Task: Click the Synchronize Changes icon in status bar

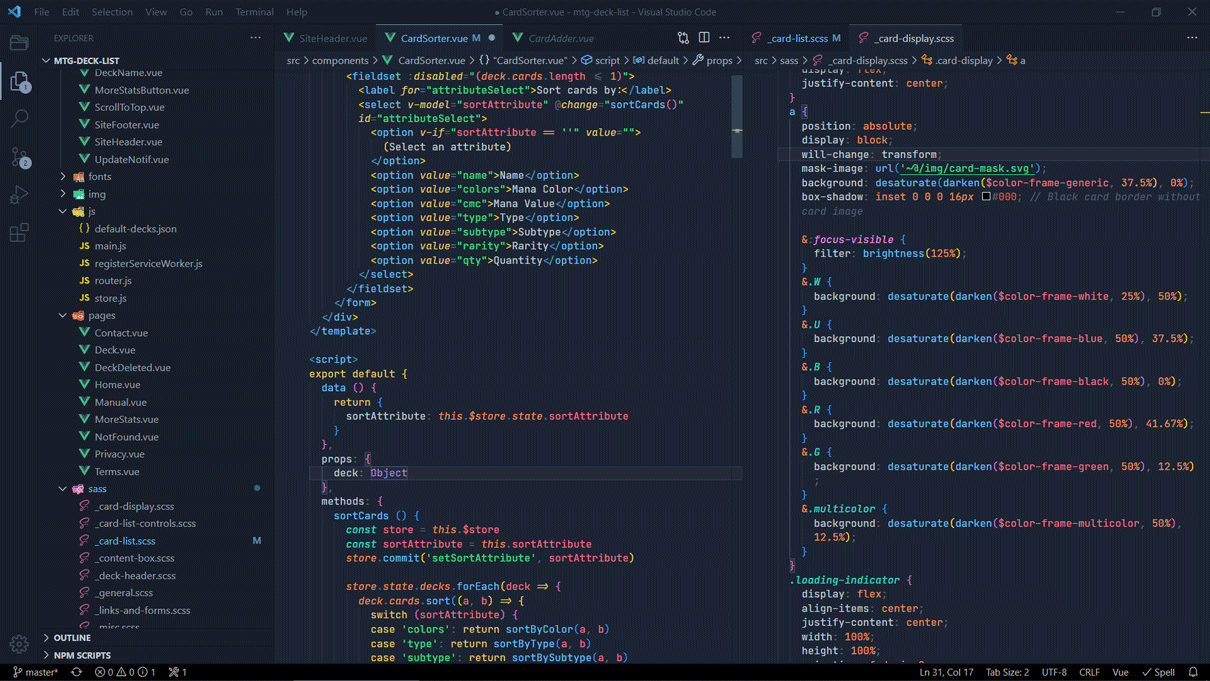Action: point(76,672)
